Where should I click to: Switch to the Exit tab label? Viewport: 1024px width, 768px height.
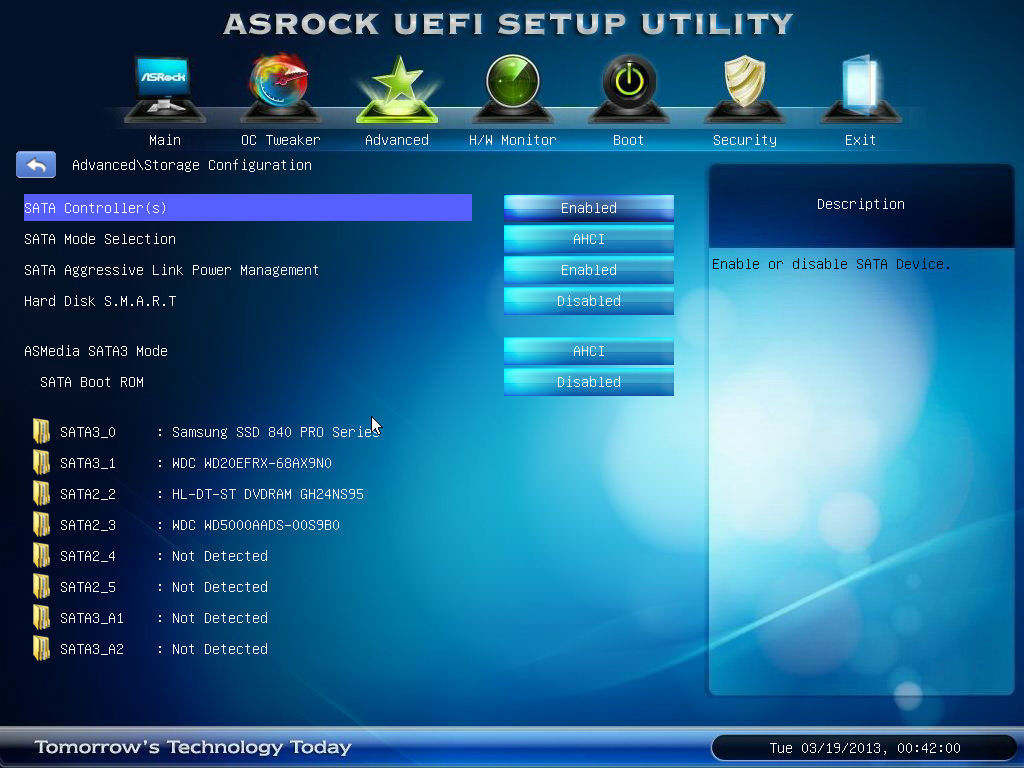pos(860,140)
